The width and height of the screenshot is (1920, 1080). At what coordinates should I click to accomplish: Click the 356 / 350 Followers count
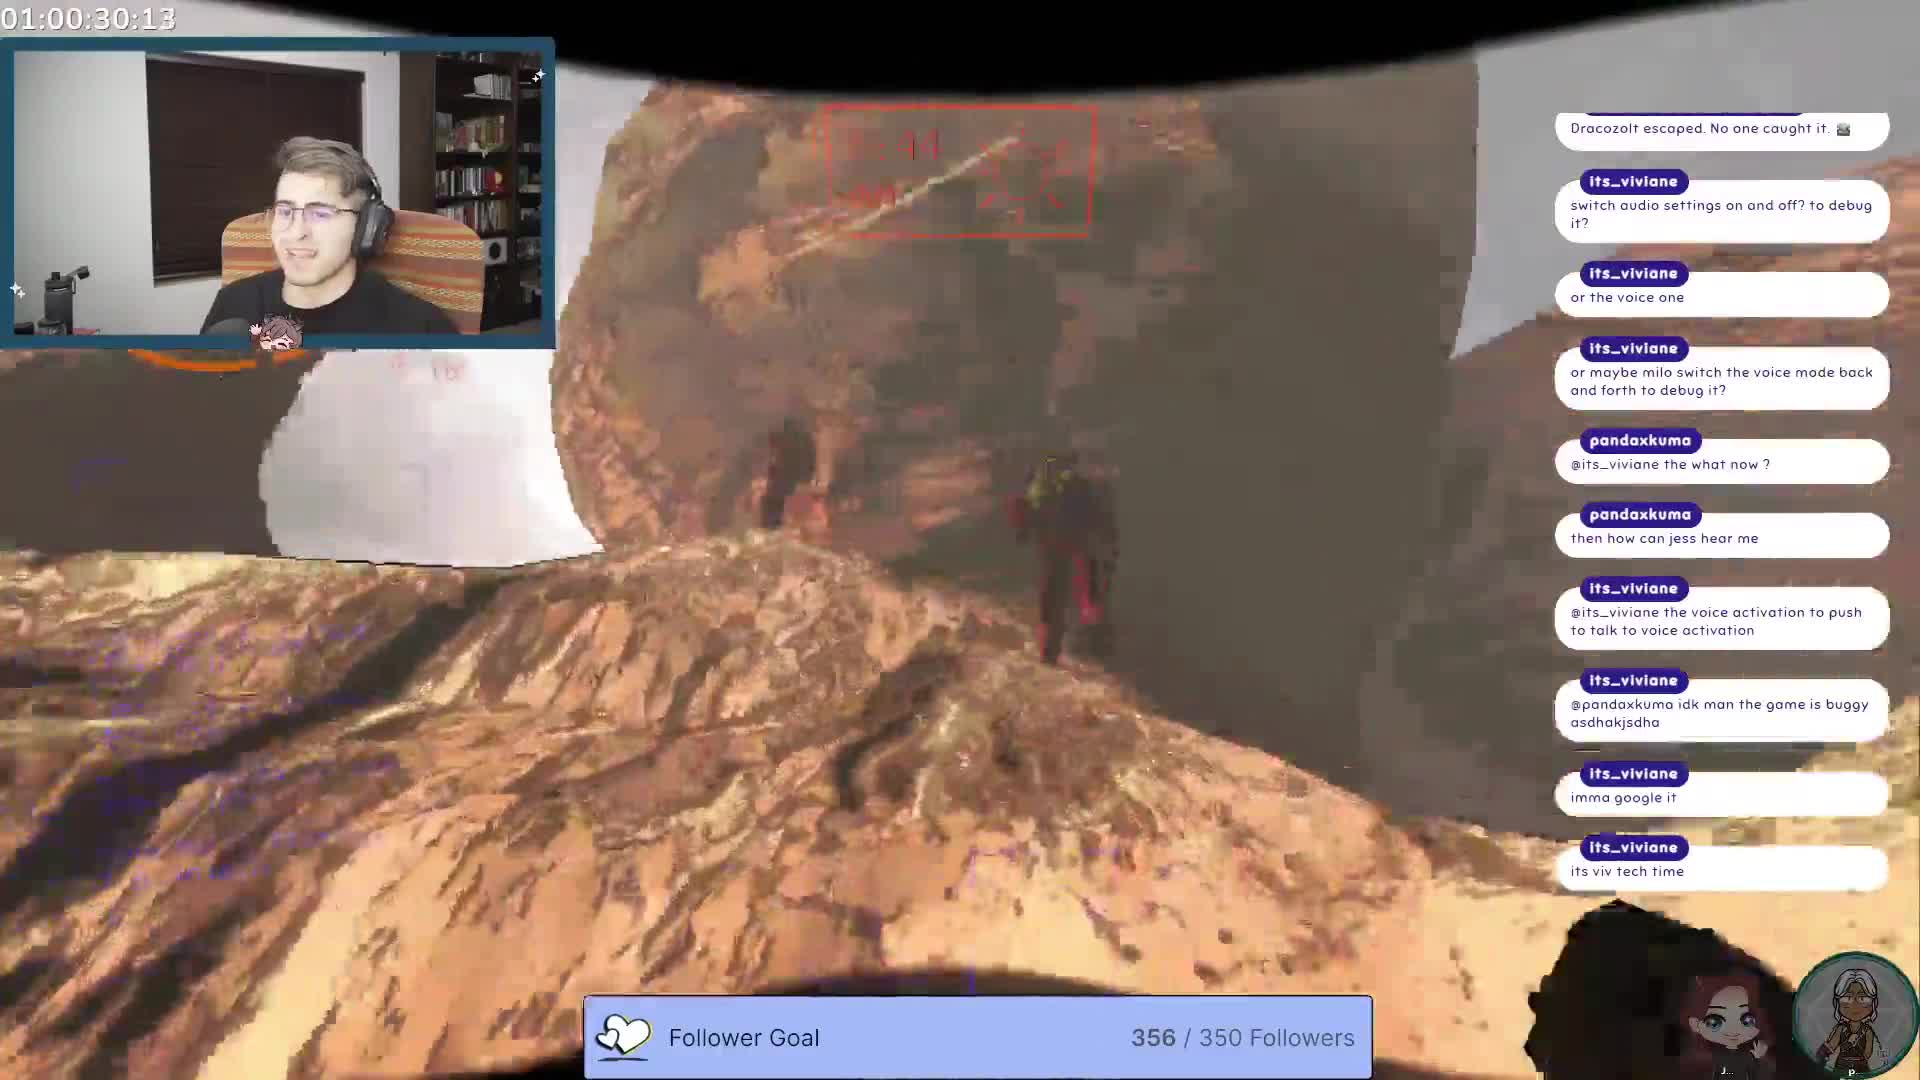pyautogui.click(x=1243, y=1038)
